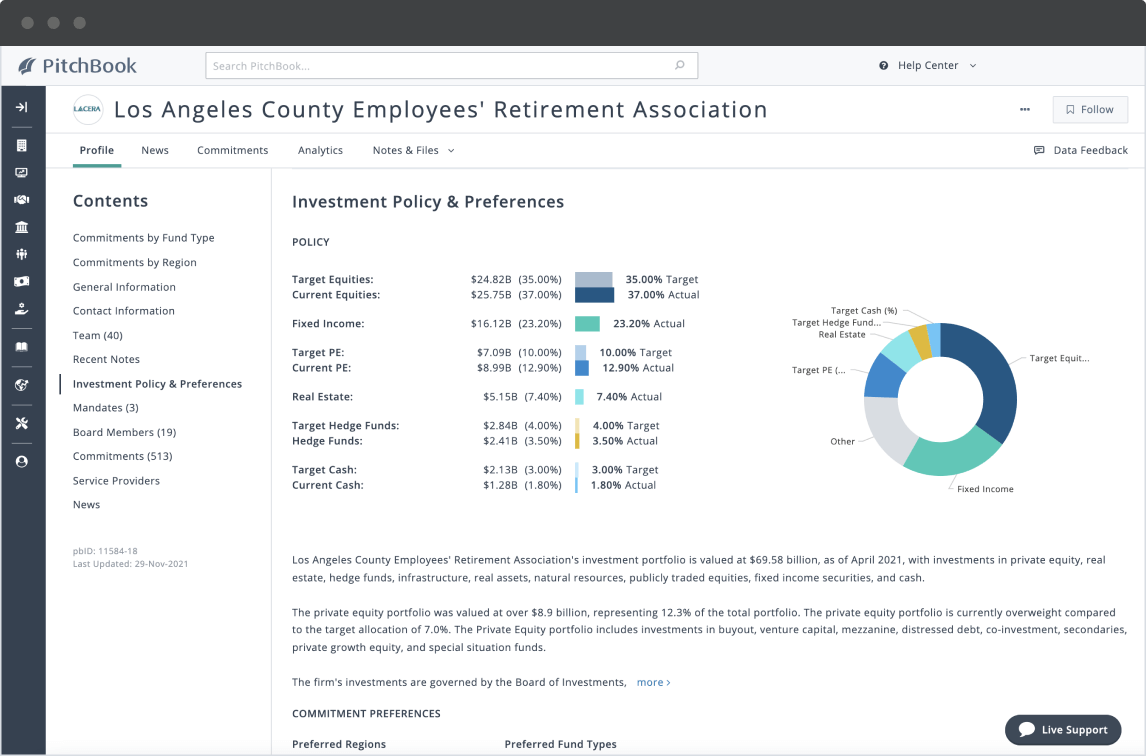This screenshot has width=1146, height=756.
Task: Click the search magnifier icon
Action: click(680, 65)
